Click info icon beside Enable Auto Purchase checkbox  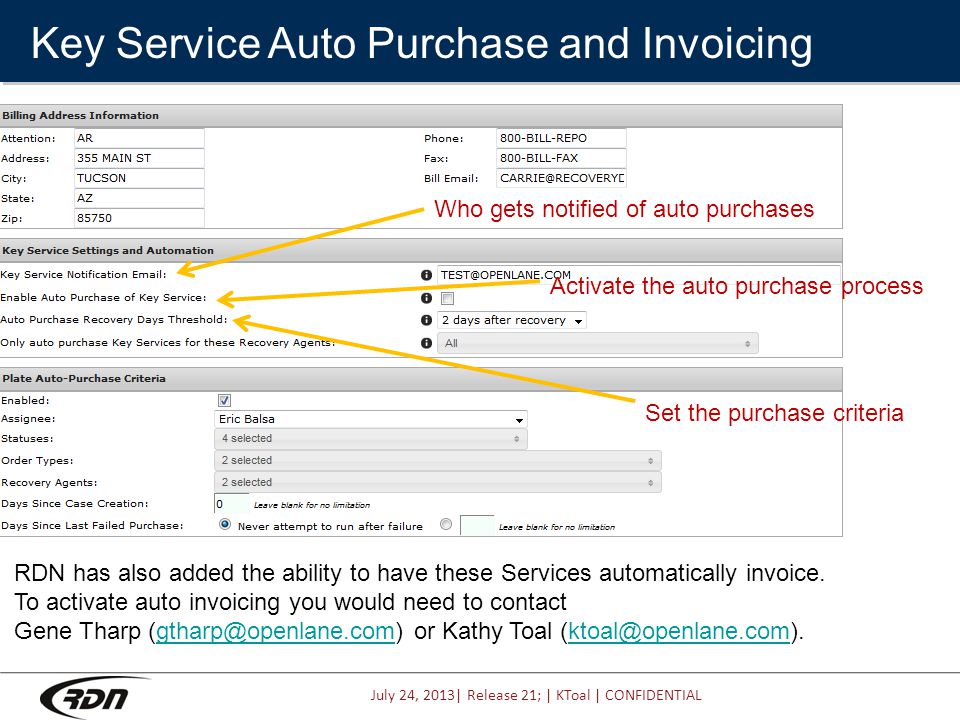coord(426,298)
